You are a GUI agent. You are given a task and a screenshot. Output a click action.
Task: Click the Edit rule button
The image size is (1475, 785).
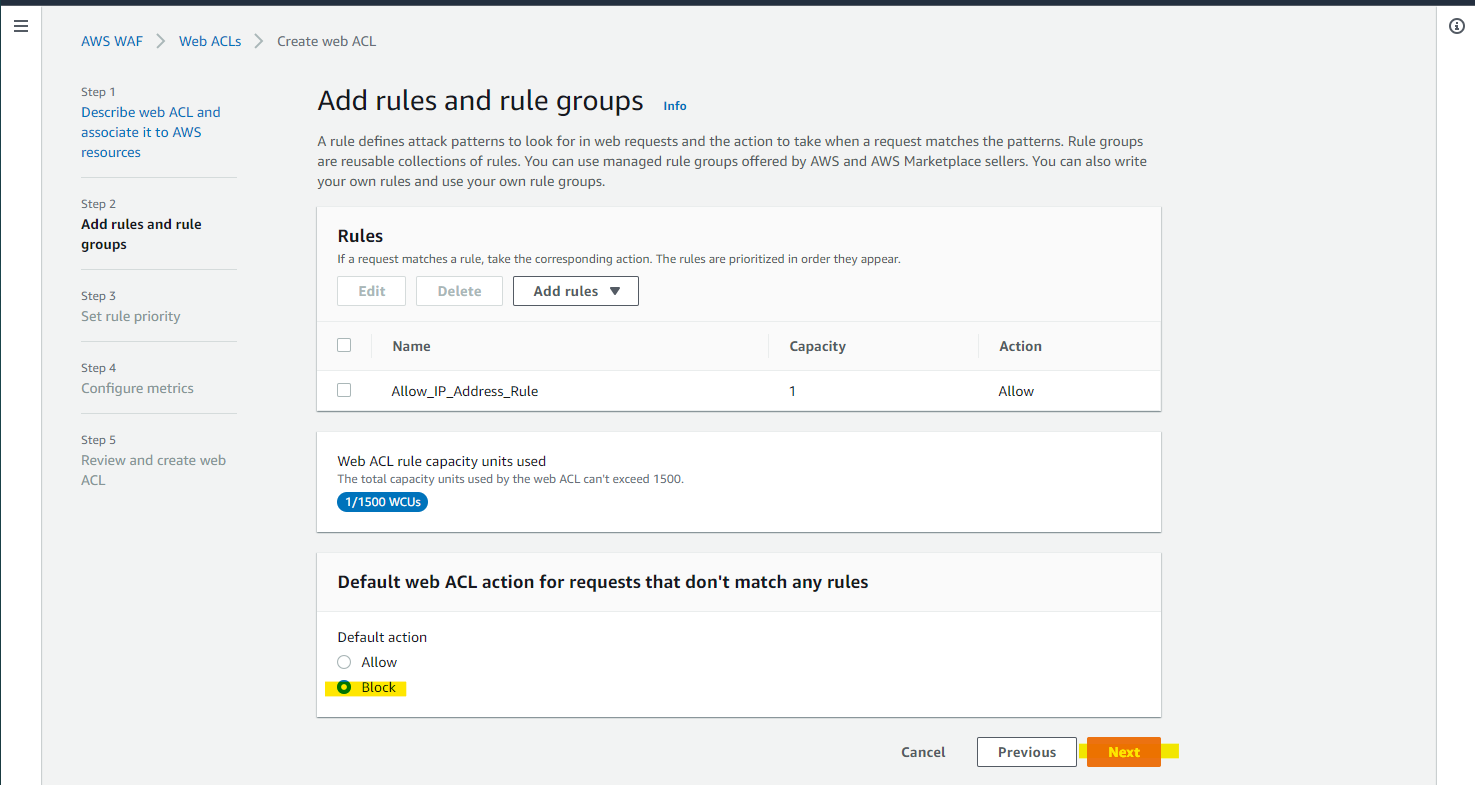371,291
